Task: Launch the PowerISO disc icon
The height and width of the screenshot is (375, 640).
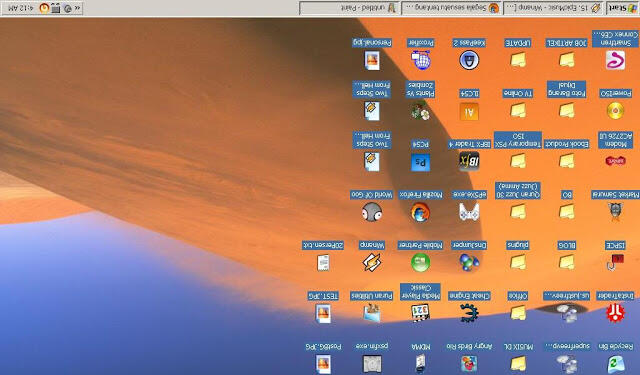Action: (615, 111)
